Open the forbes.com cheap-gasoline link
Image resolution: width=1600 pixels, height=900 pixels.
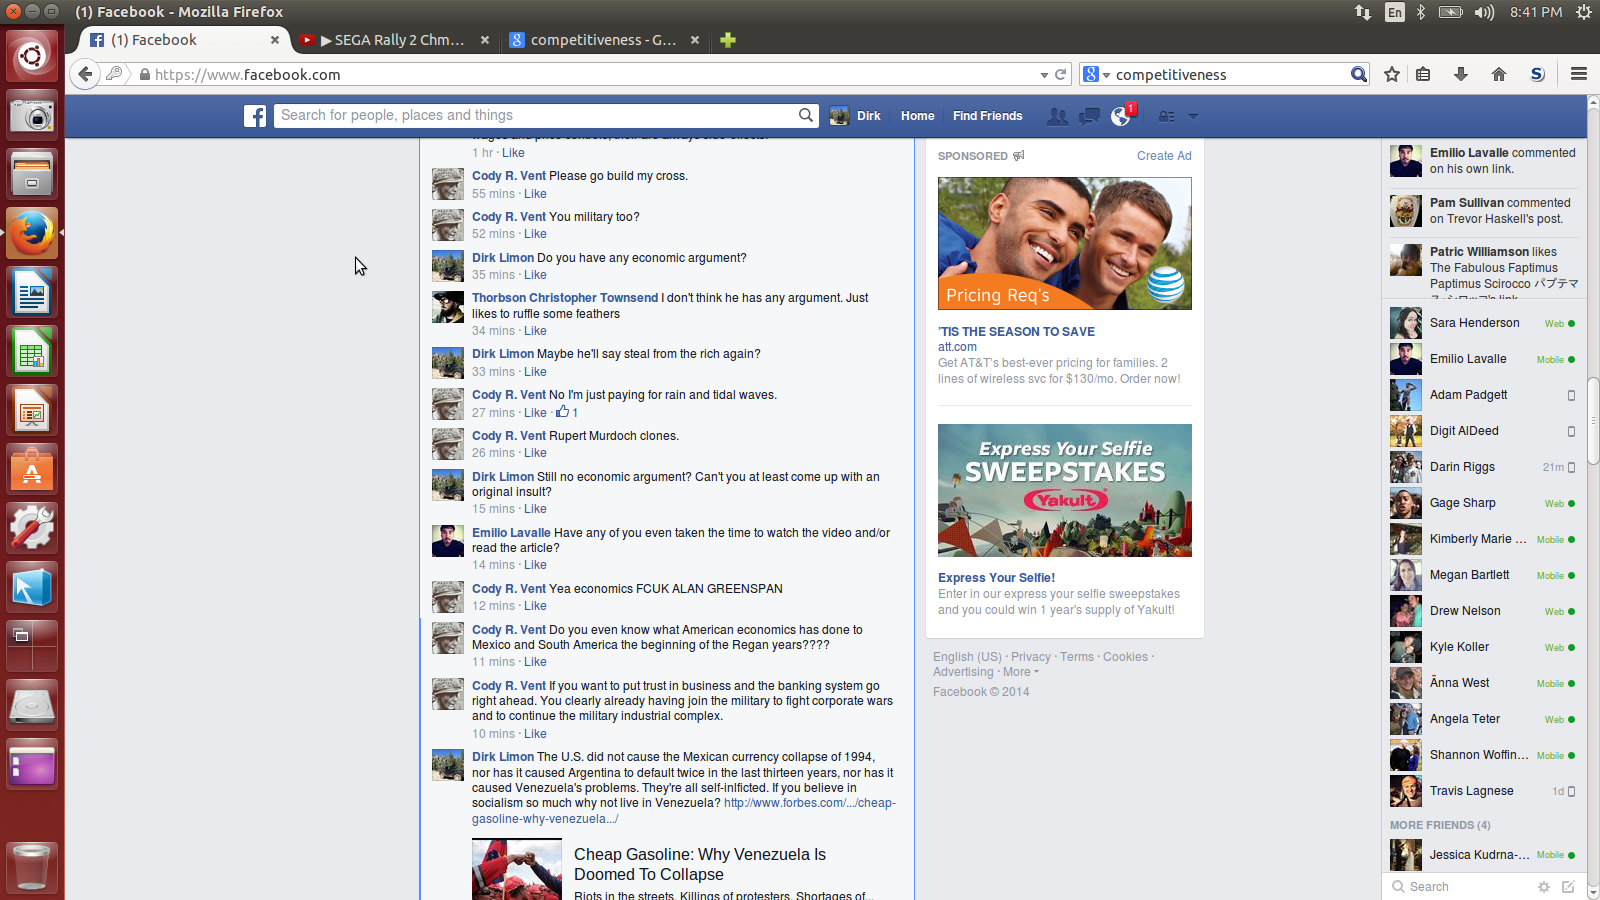(809, 803)
